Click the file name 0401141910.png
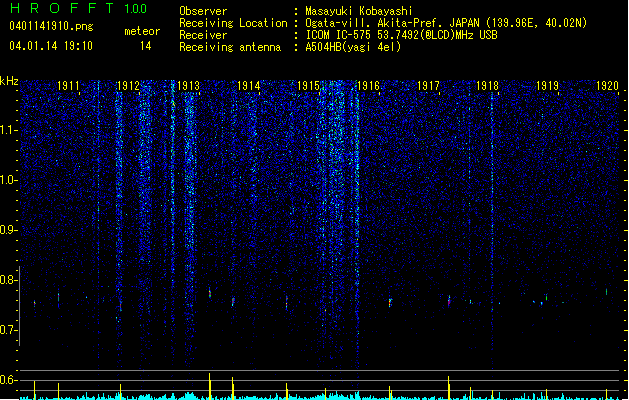Viewport: 629px width, 400px height. (x=51, y=26)
